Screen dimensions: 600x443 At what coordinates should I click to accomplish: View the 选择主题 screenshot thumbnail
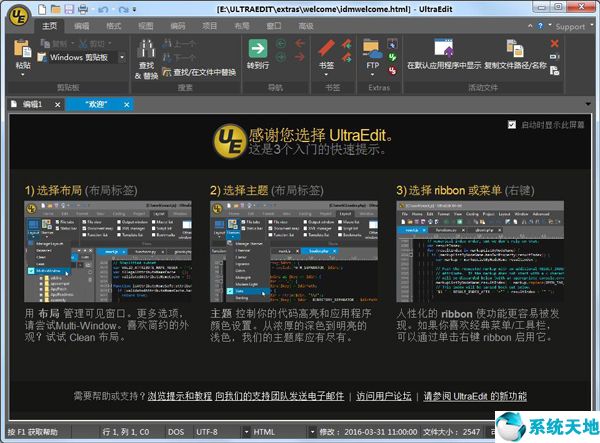[294, 251]
